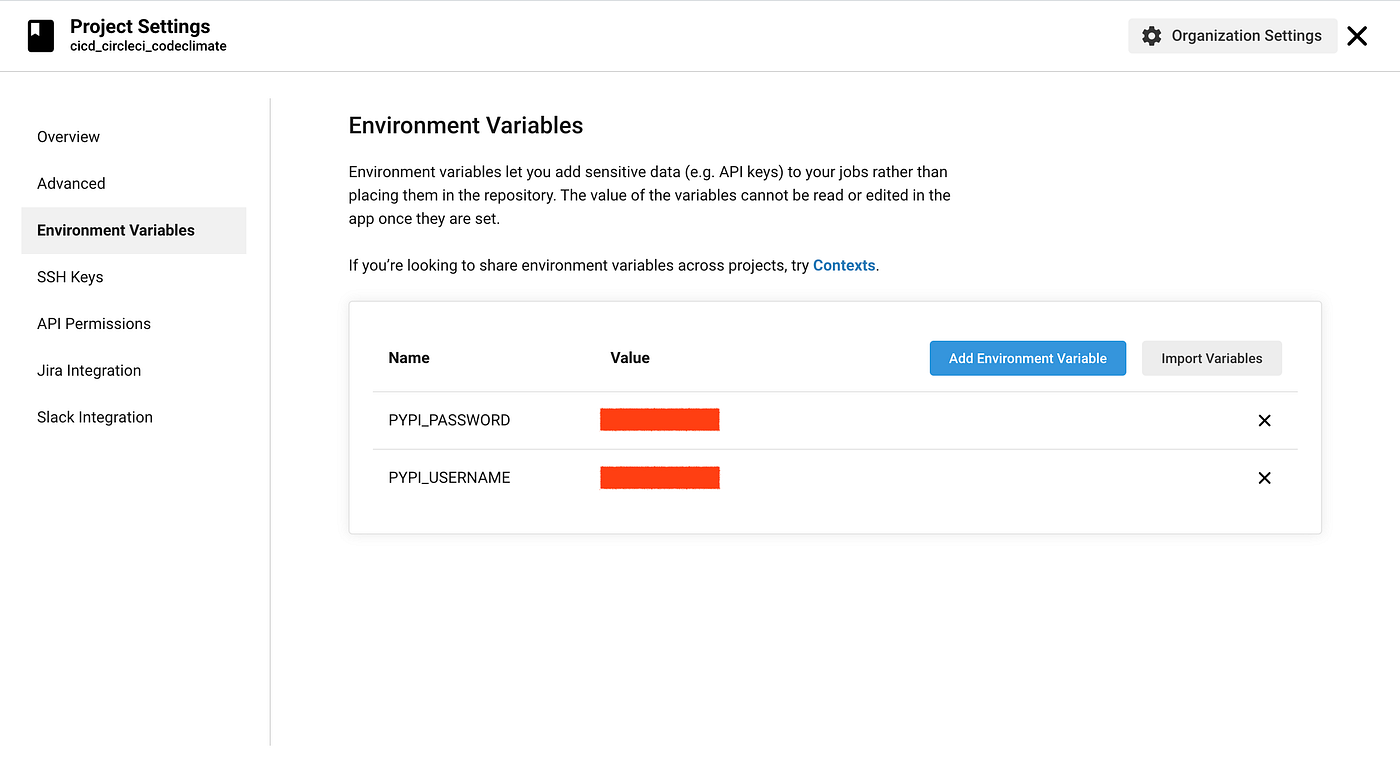Switch to the SSH Keys section
1400x769 pixels.
[x=70, y=276]
